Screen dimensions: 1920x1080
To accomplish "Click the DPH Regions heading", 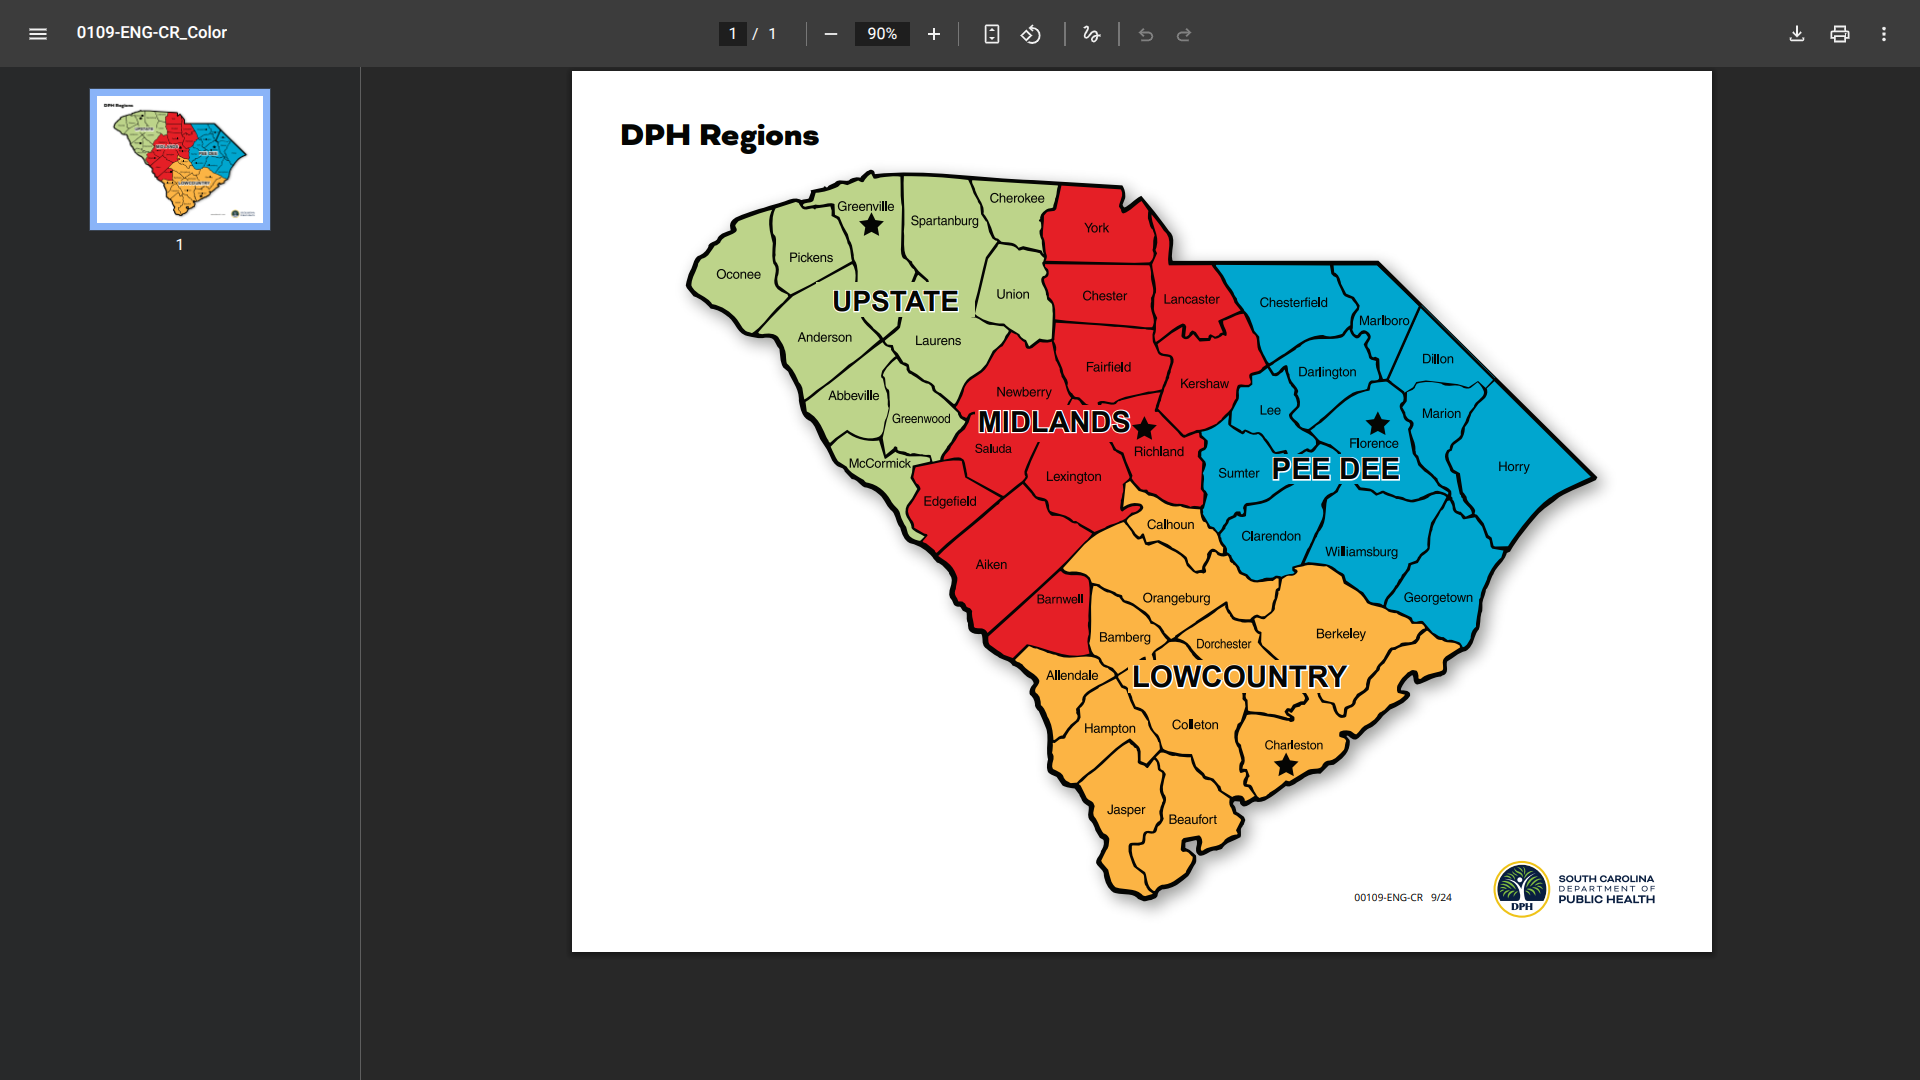I will [719, 135].
